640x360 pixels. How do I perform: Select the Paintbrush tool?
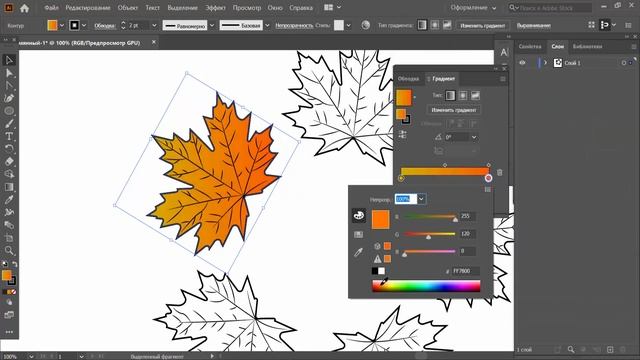click(x=9, y=124)
